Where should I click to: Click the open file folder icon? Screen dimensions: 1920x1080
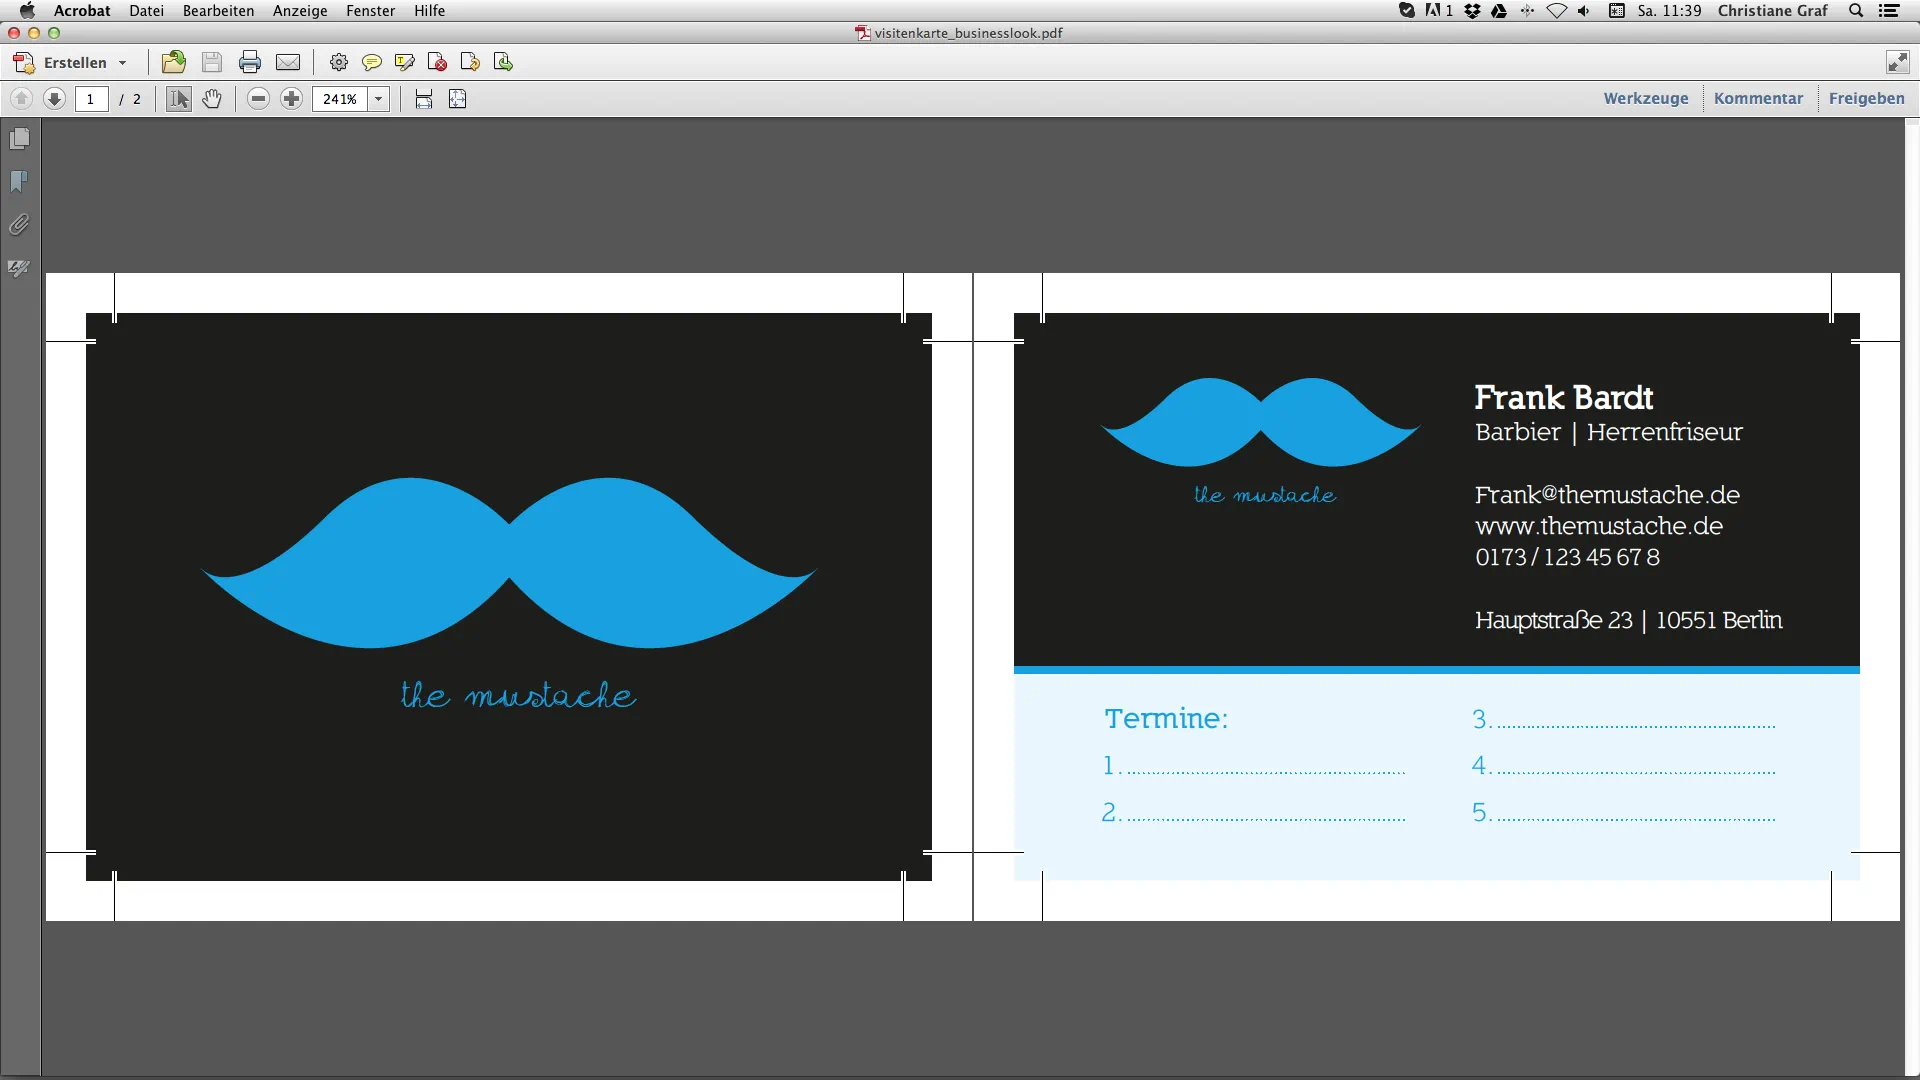174,62
